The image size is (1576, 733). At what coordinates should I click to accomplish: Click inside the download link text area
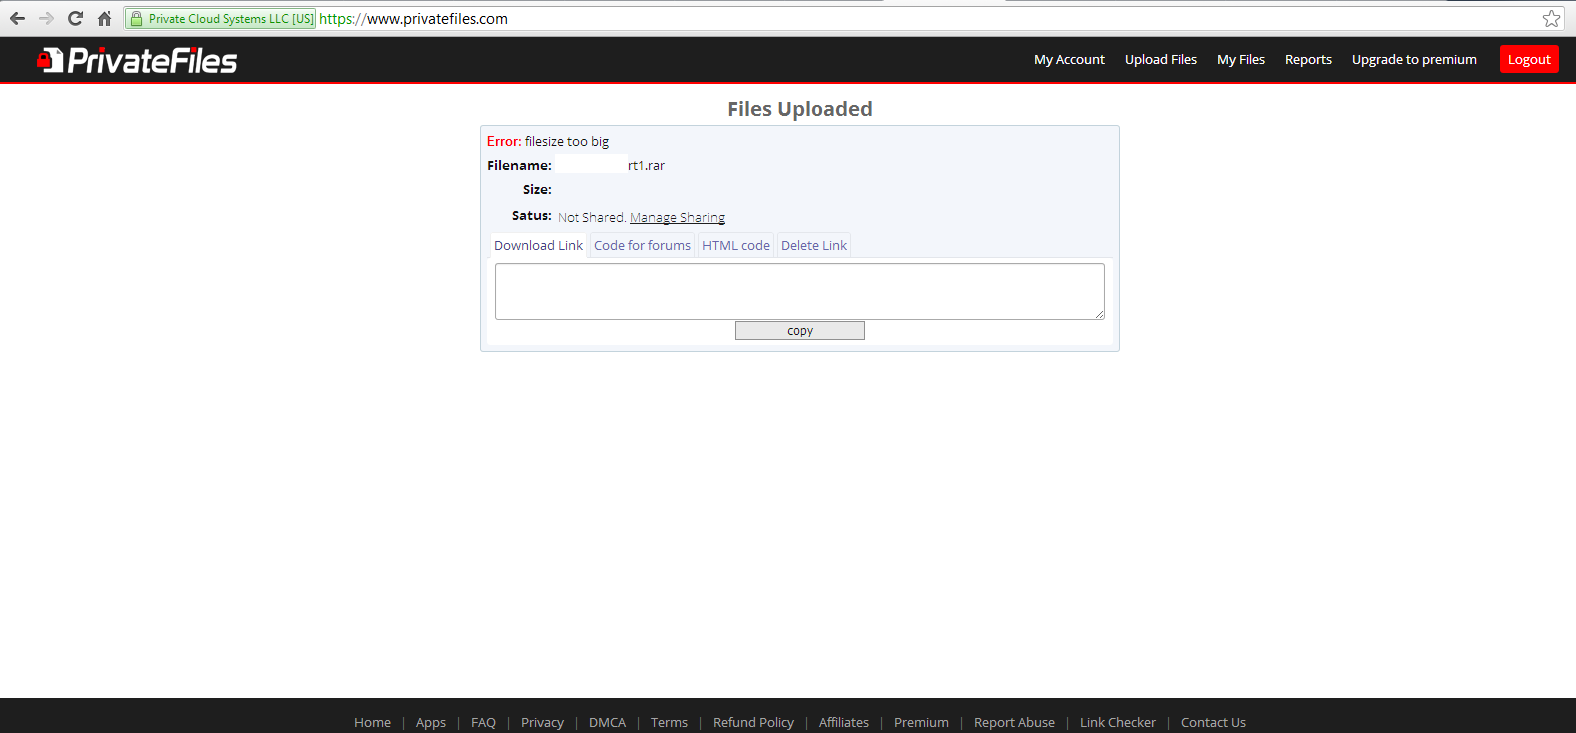click(x=799, y=291)
